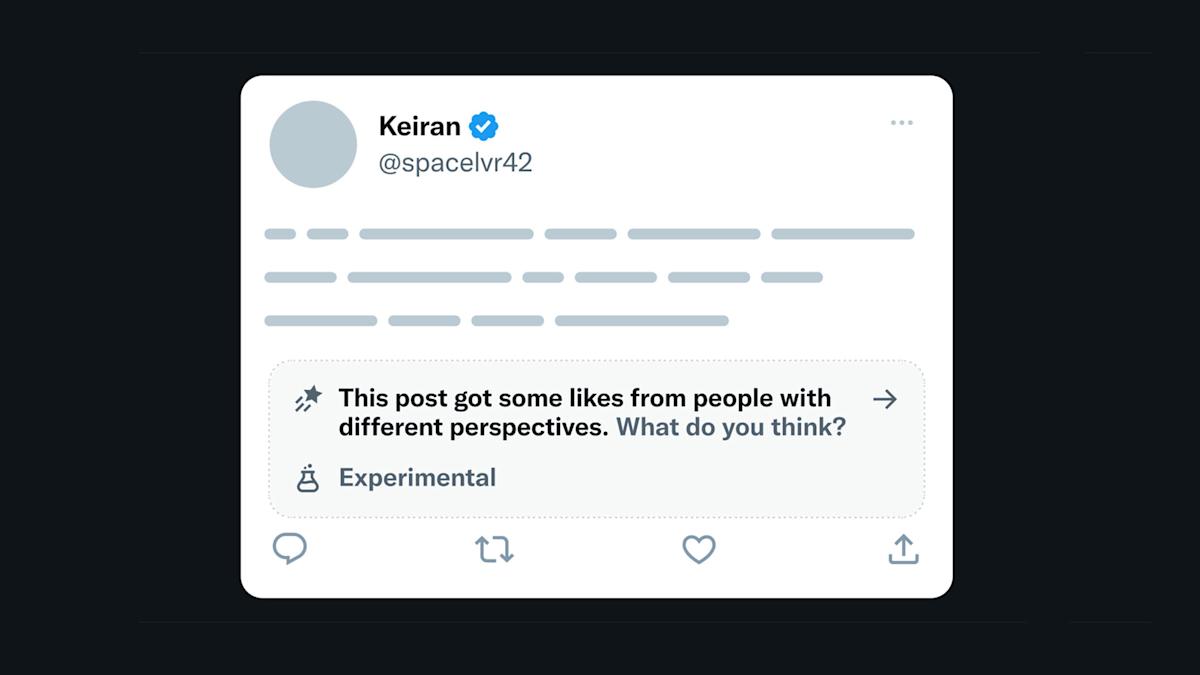The width and height of the screenshot is (1200, 675).
Task: Open Keiran's profile via display name
Action: click(x=419, y=126)
